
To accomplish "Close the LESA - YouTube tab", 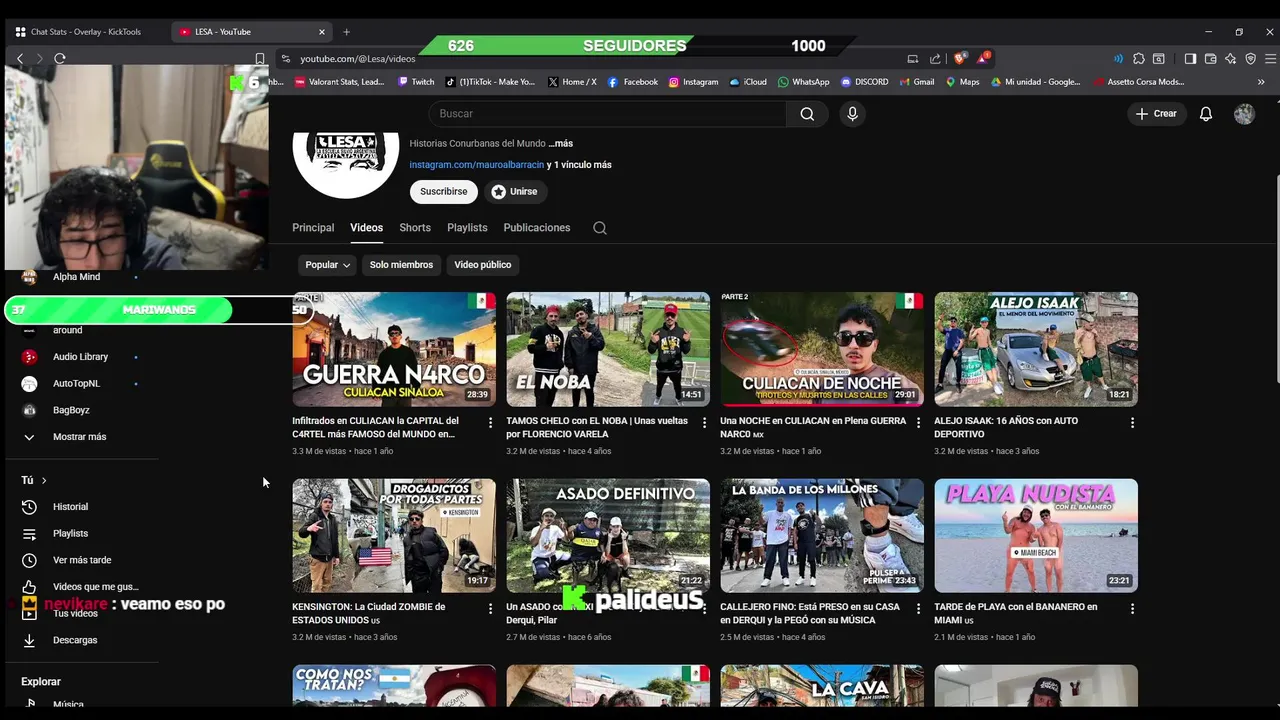I will coord(321,32).
